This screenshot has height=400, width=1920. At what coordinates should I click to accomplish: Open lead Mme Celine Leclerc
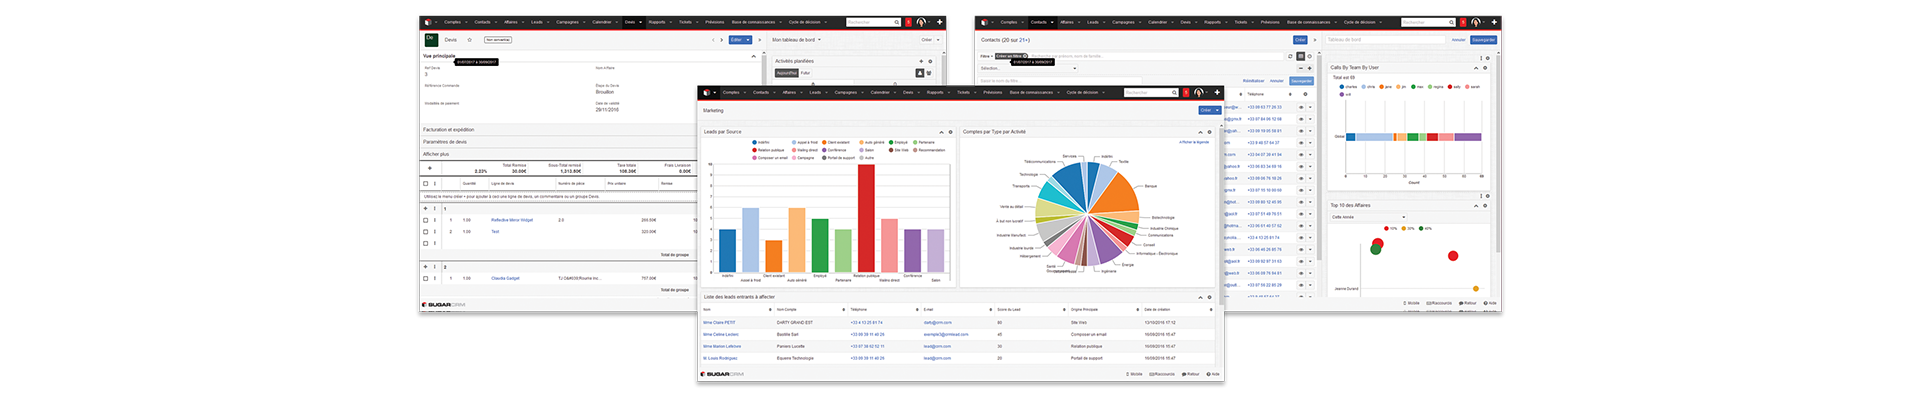pyautogui.click(x=721, y=334)
